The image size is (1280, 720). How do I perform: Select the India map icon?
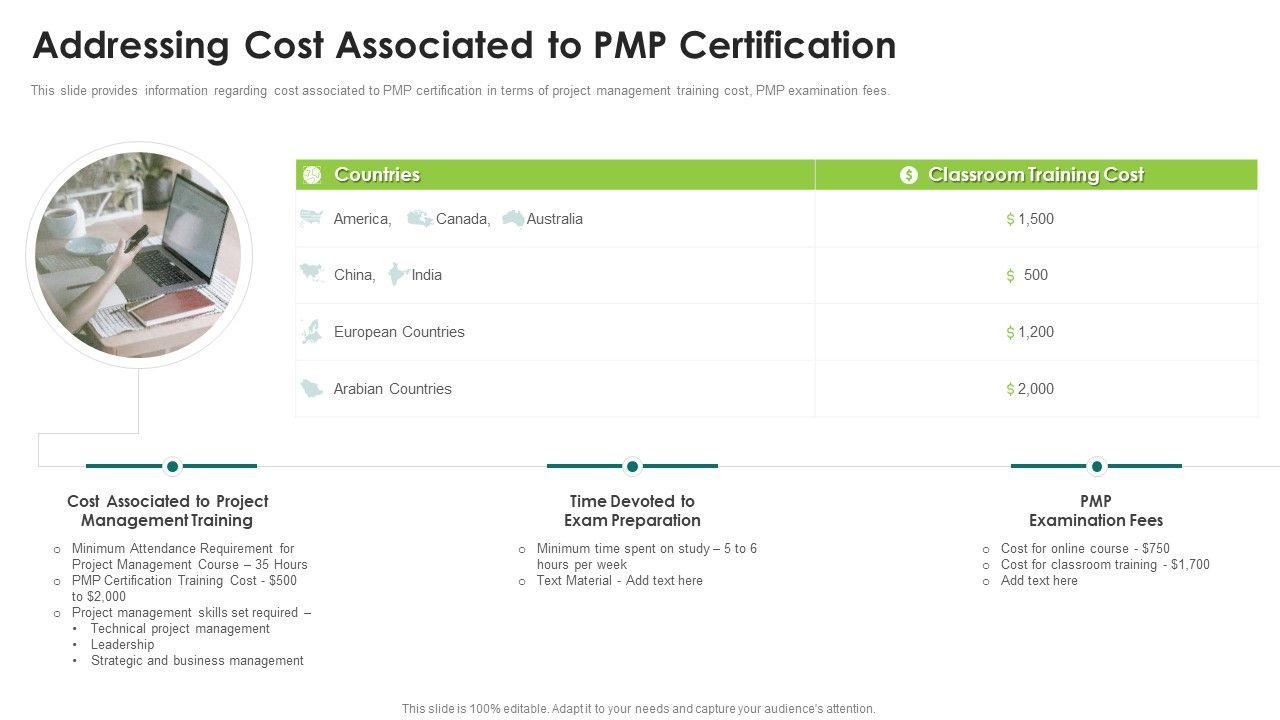pyautogui.click(x=398, y=274)
